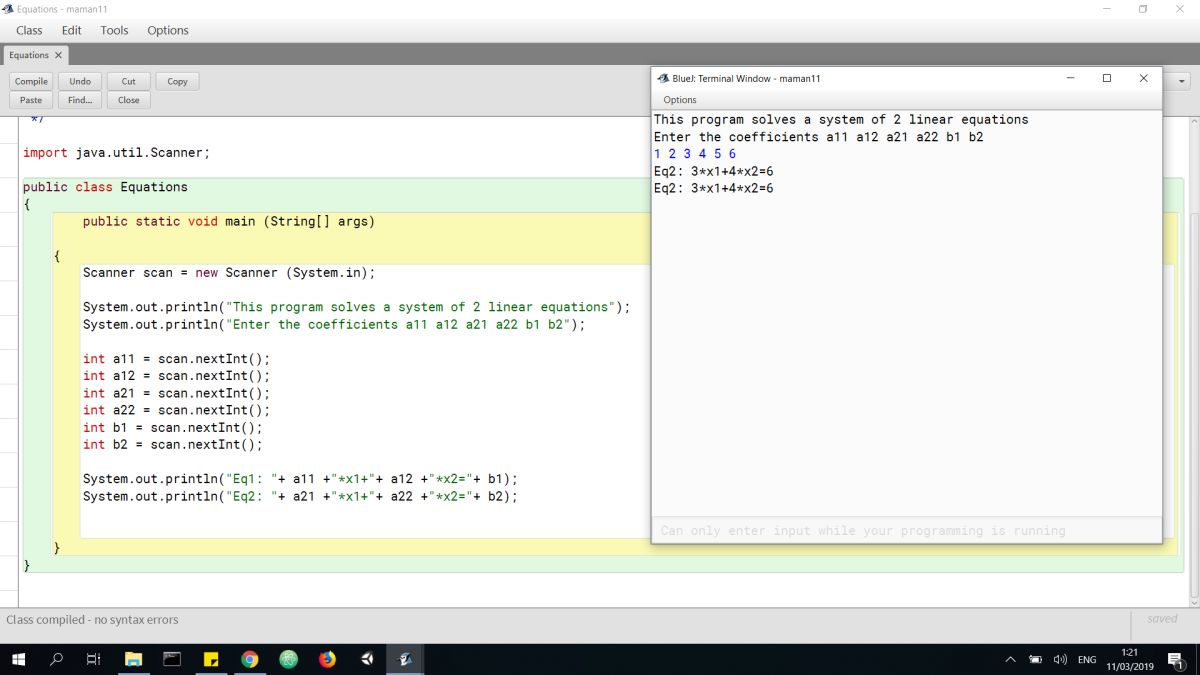Click the BlueJ icon in the editor's title bar

pyautogui.click(x=9, y=8)
